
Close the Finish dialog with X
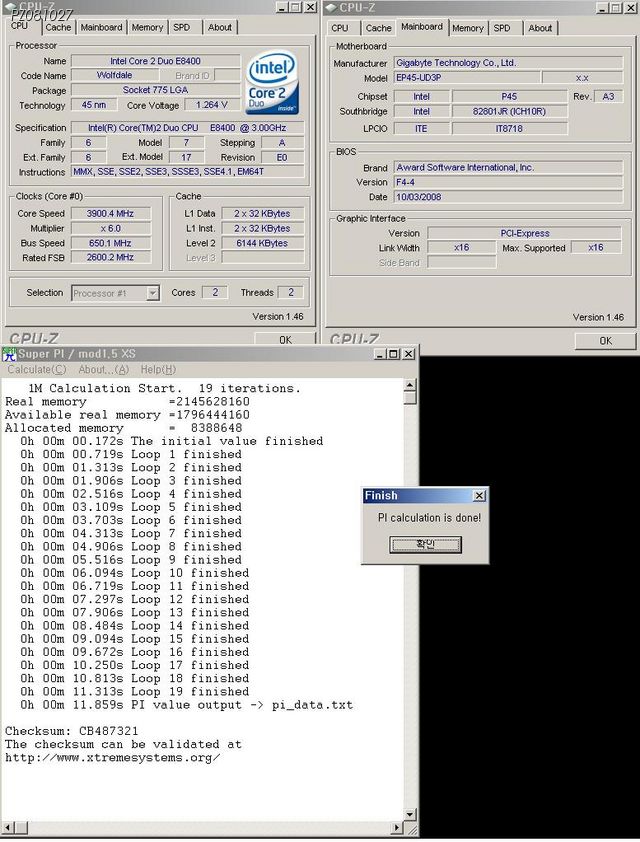[x=479, y=496]
